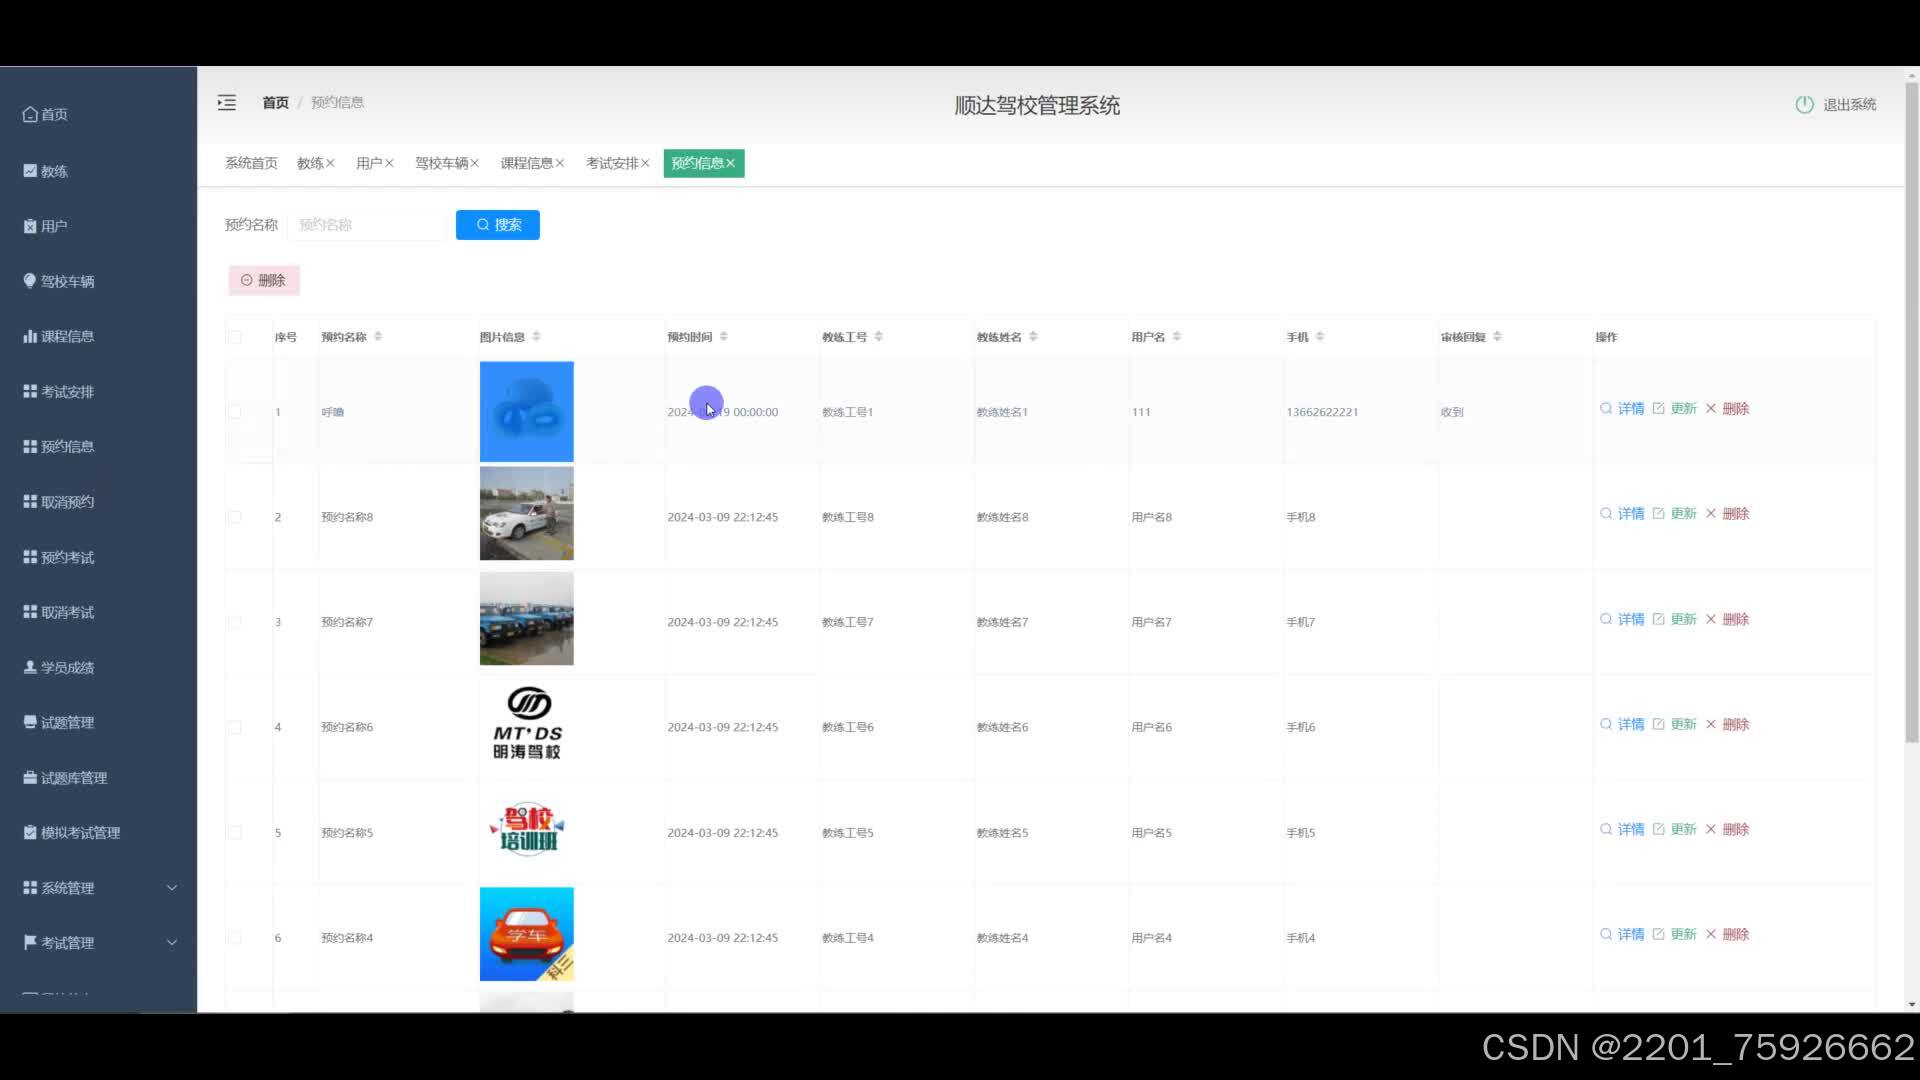Sort by the 预约时间 column arrows
Viewport: 1920px width, 1080px height.
point(724,337)
